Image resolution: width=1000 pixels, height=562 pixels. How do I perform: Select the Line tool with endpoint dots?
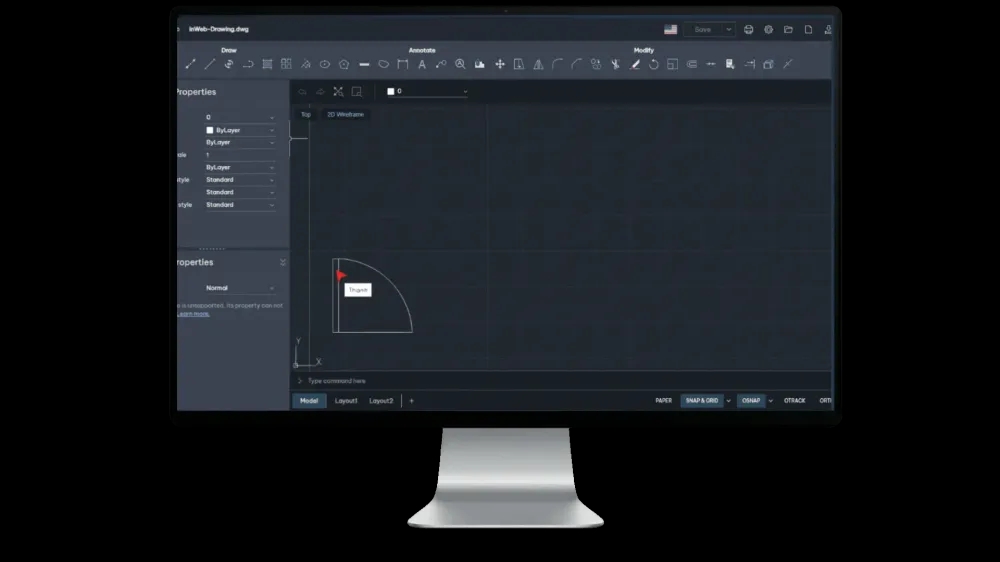click(190, 64)
